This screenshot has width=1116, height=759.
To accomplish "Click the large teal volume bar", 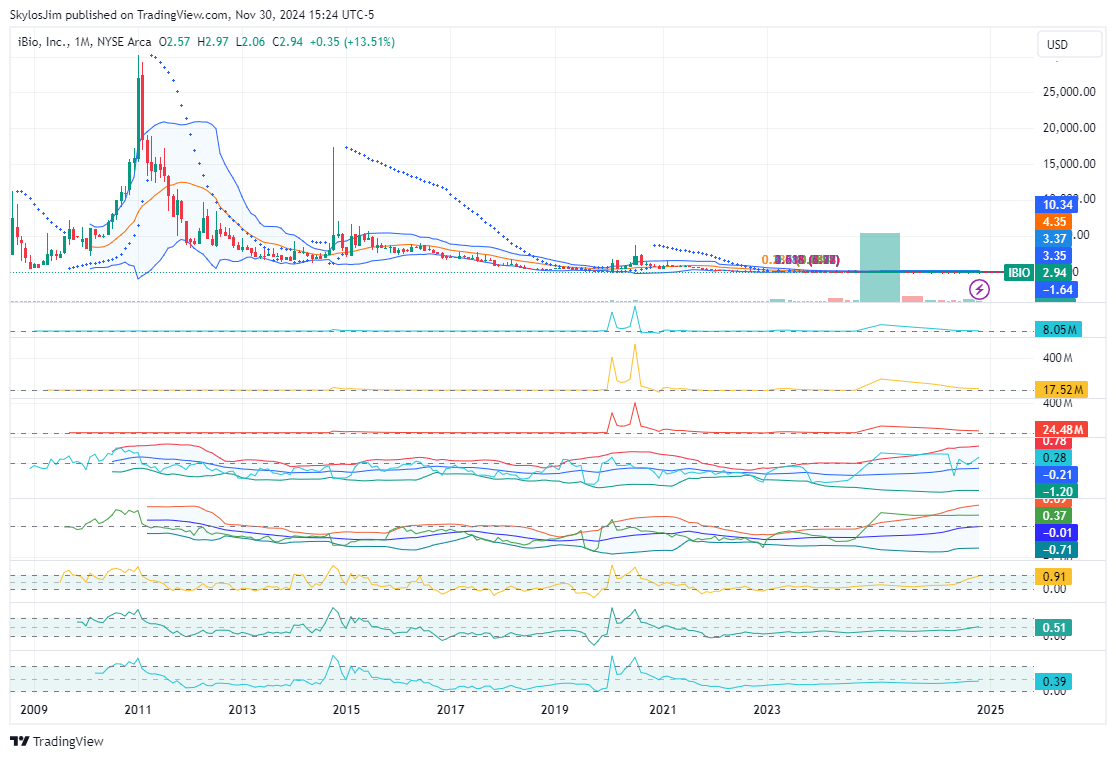I will (x=880, y=267).
